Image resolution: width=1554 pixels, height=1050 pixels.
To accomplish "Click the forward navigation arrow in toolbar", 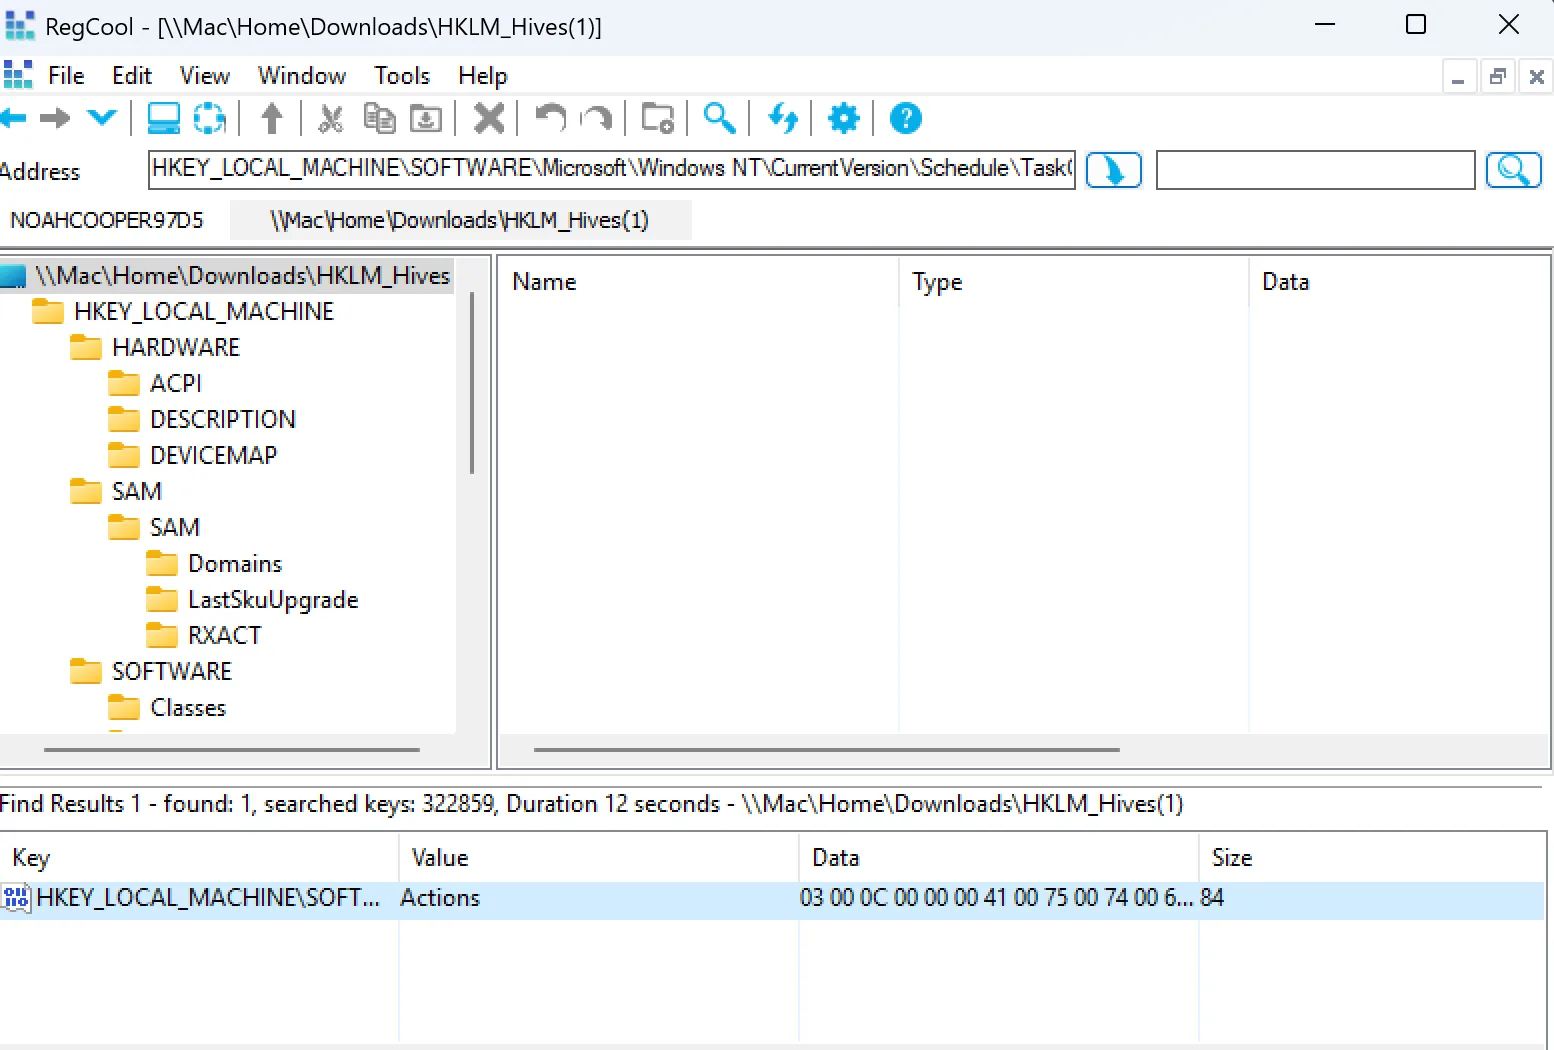I will point(55,119).
